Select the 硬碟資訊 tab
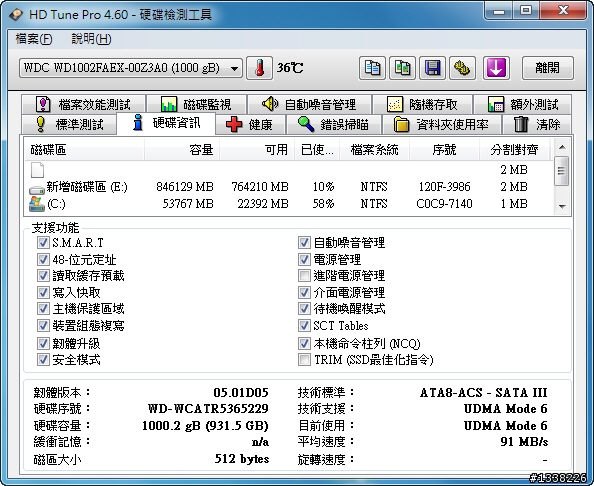This screenshot has width=594, height=486. click(166, 123)
